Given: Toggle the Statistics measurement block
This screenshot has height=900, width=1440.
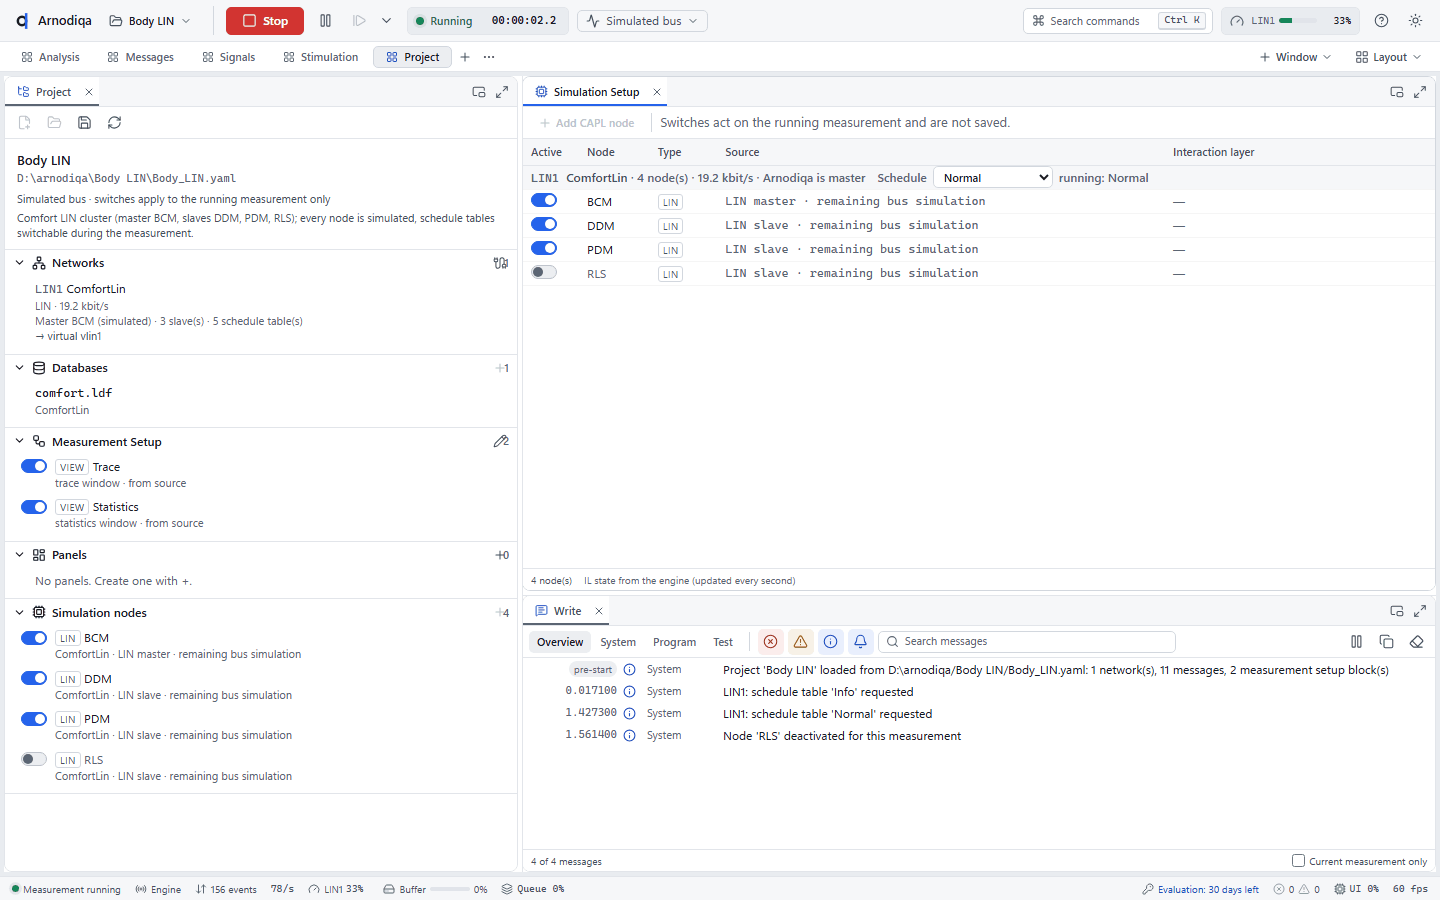Looking at the screenshot, I should tap(34, 507).
